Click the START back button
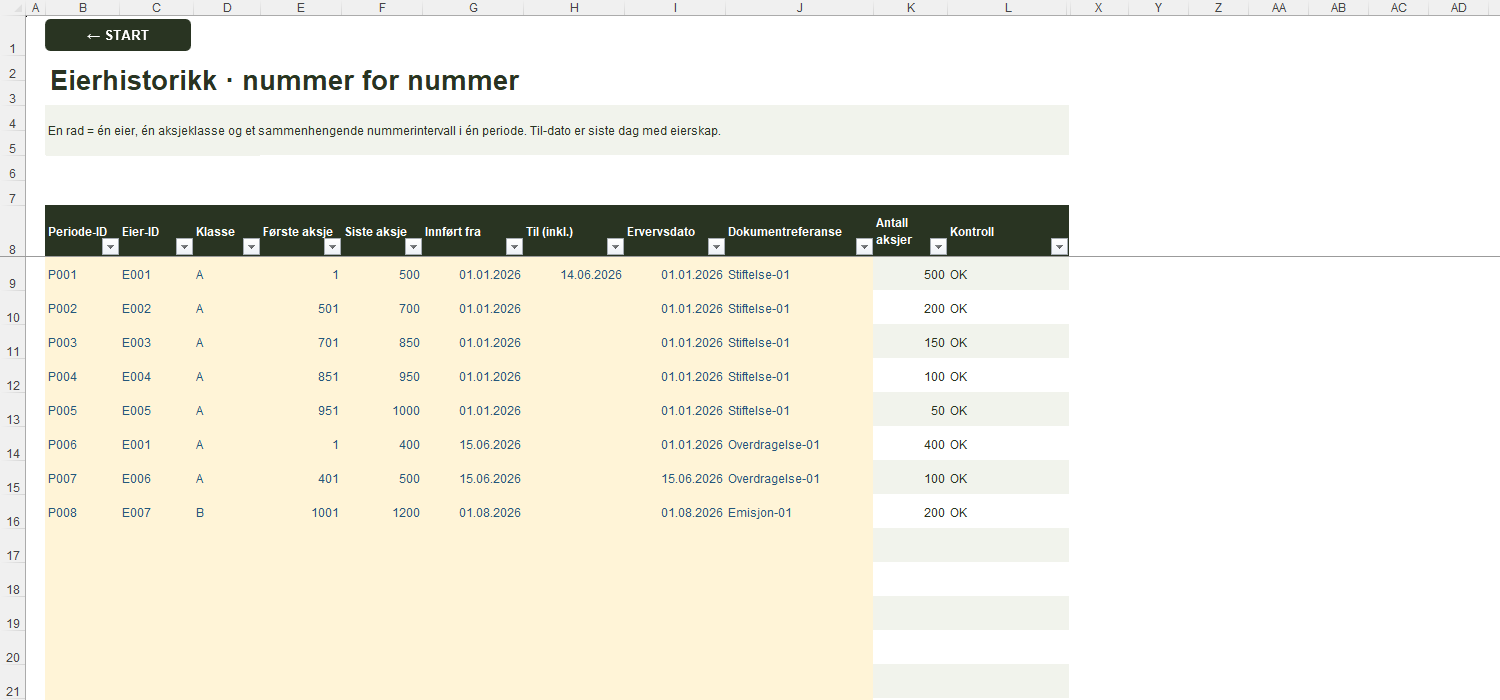The width and height of the screenshot is (1500, 700). pyautogui.click(x=118, y=35)
